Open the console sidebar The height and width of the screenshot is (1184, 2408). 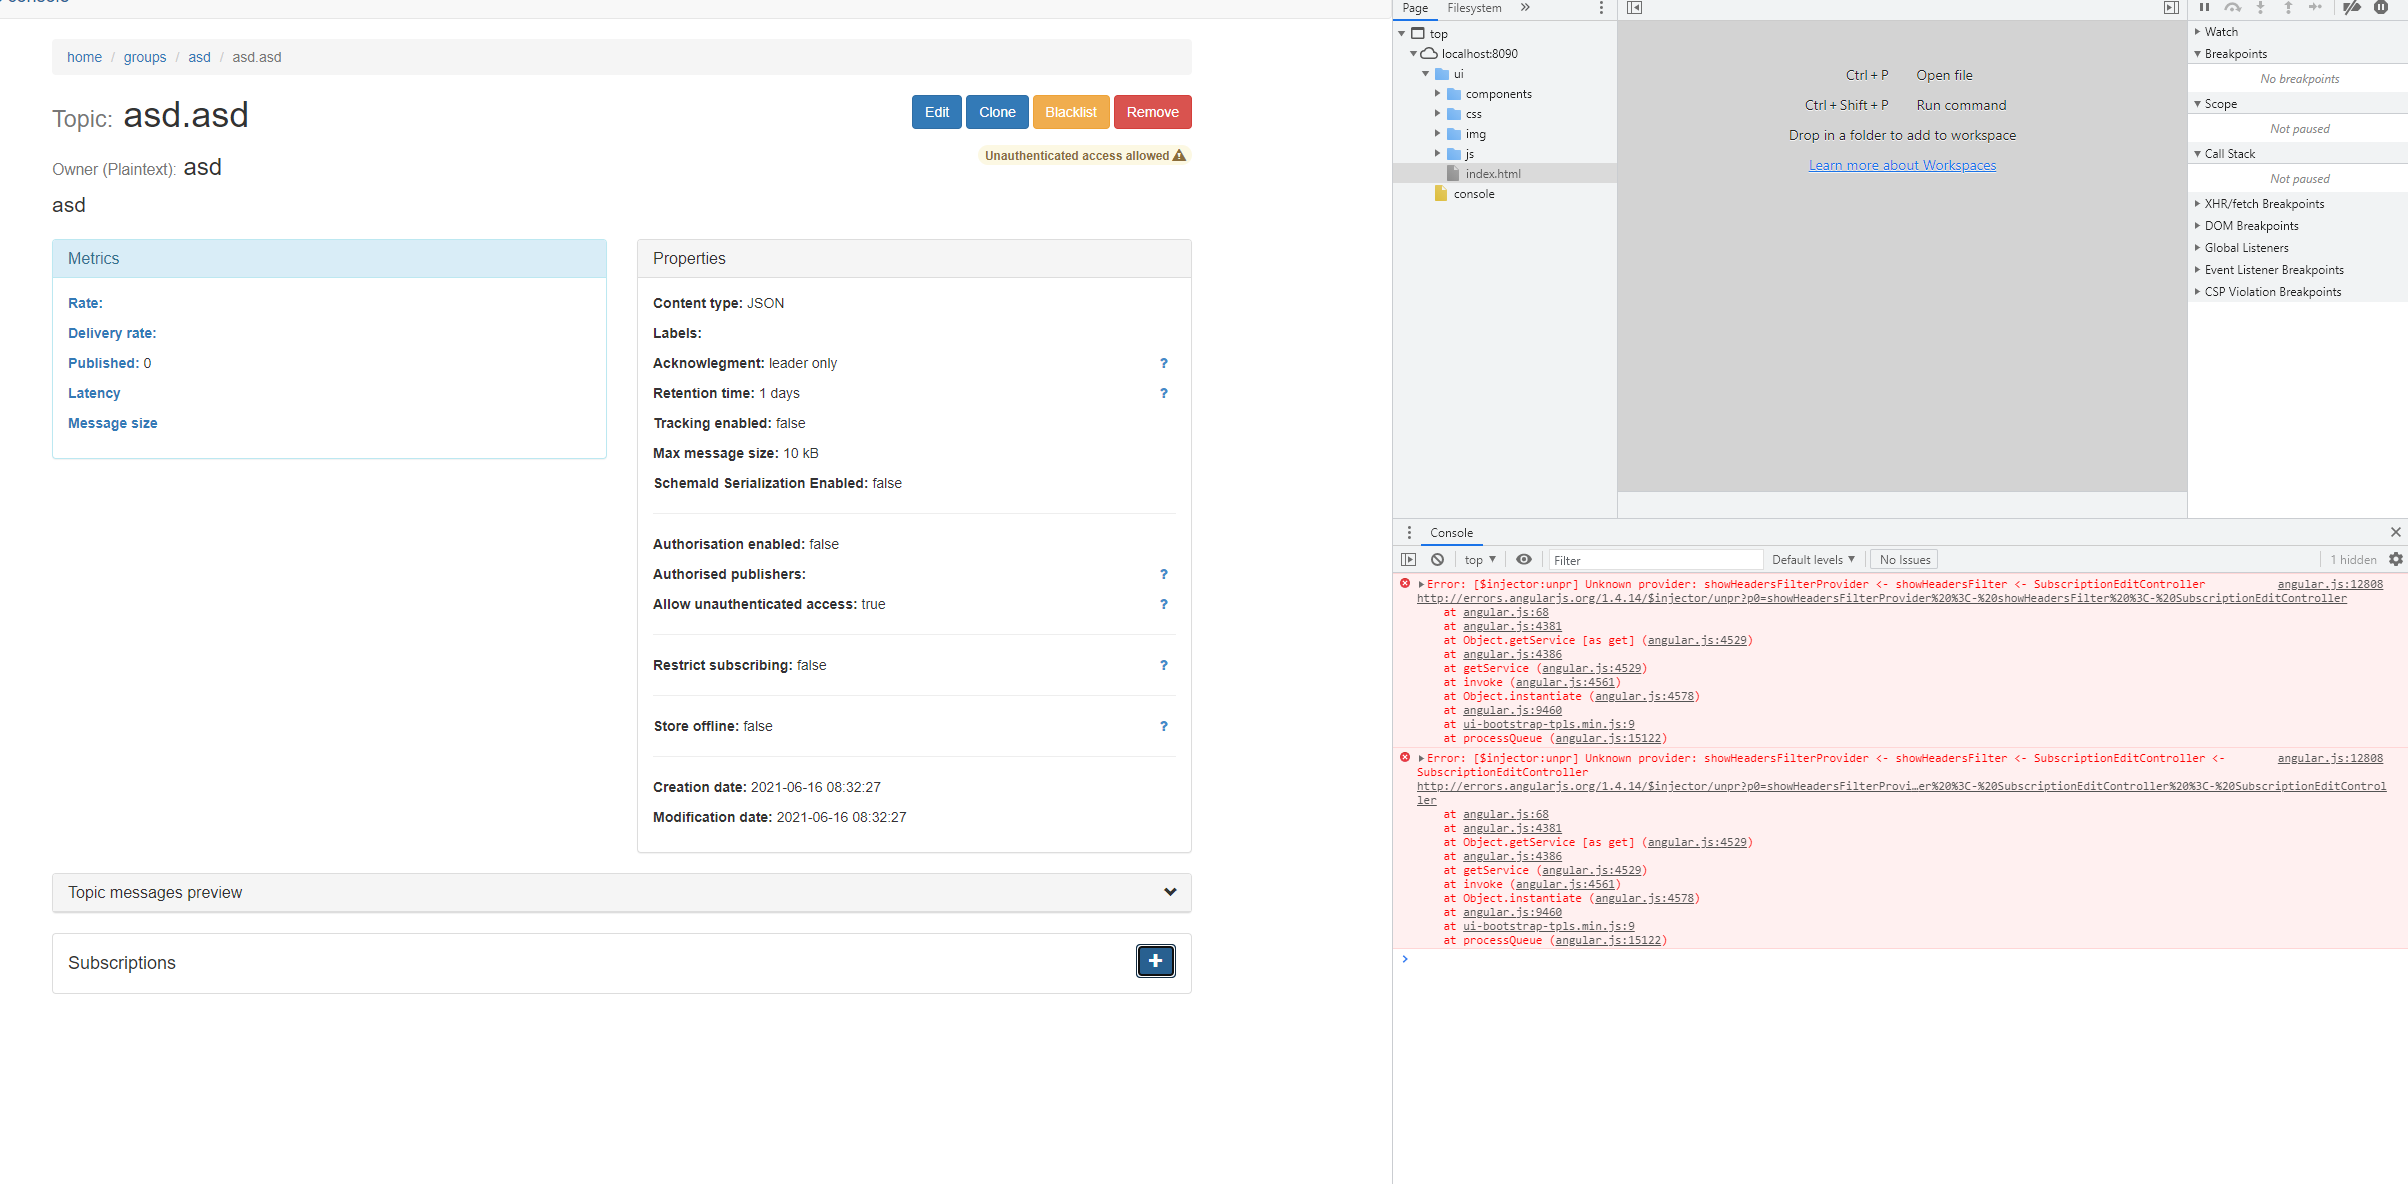pyautogui.click(x=1409, y=559)
